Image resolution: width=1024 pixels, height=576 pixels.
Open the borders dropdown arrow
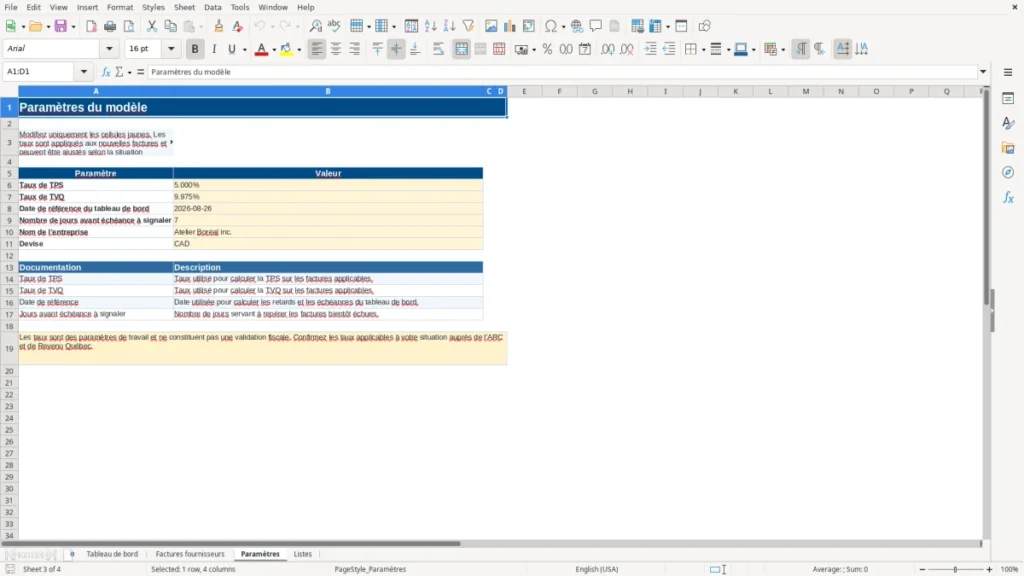(703, 49)
